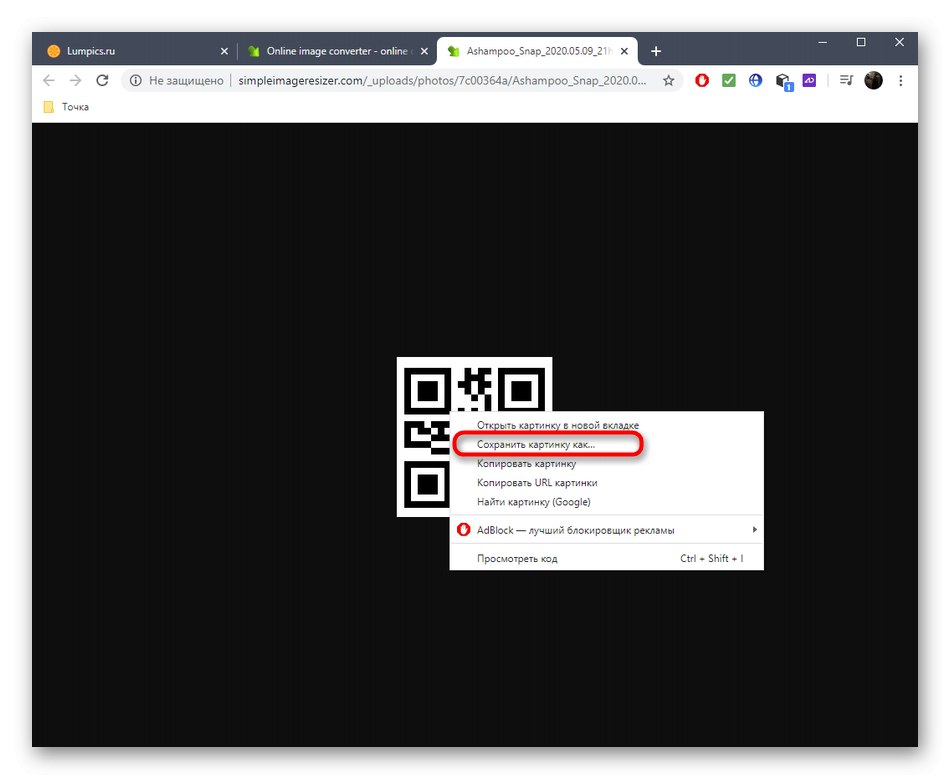The width and height of the screenshot is (950, 779).
Task: Open Chrome three-dot menu
Action: [901, 81]
